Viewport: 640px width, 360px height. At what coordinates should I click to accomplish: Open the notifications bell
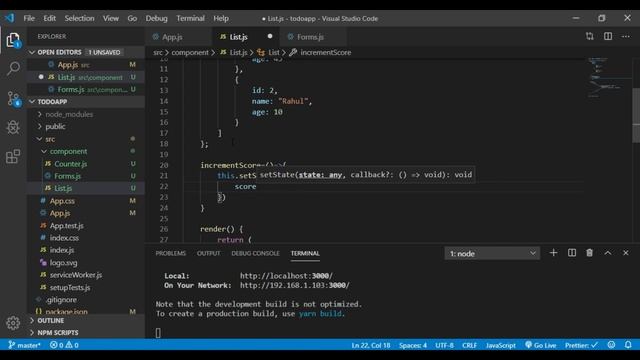(x=628, y=345)
